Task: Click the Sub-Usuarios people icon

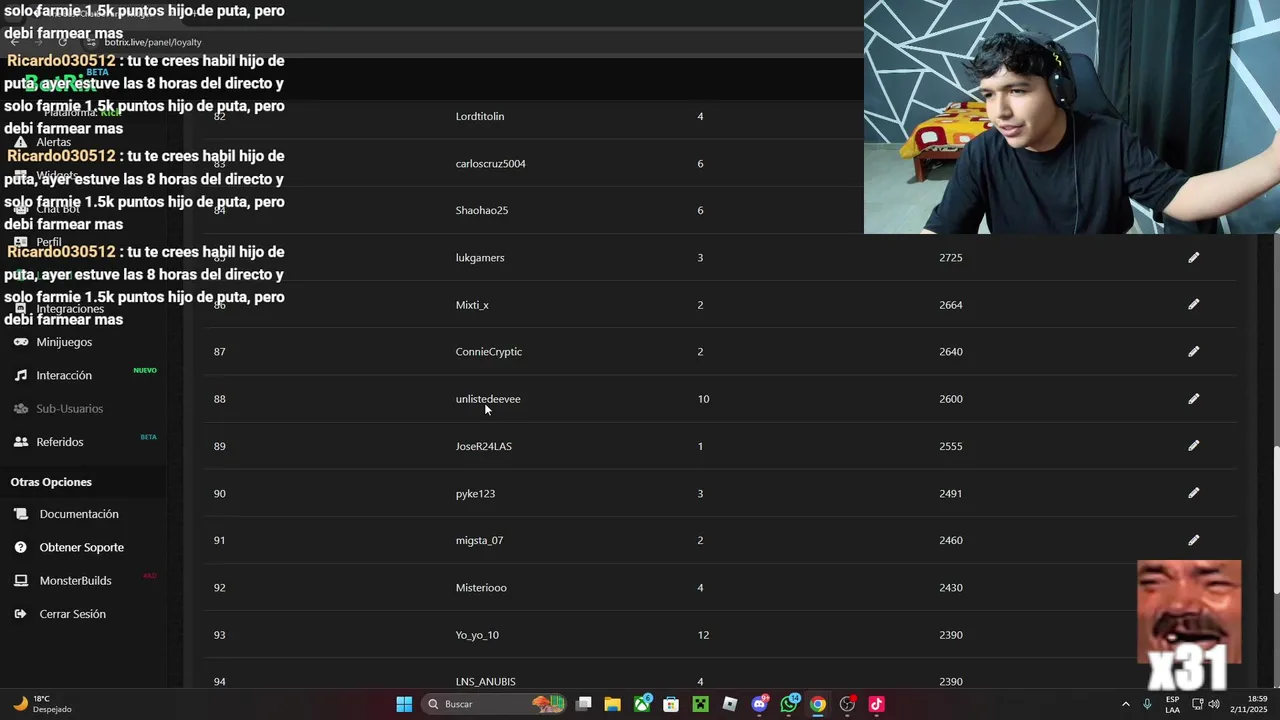Action: coord(20,408)
